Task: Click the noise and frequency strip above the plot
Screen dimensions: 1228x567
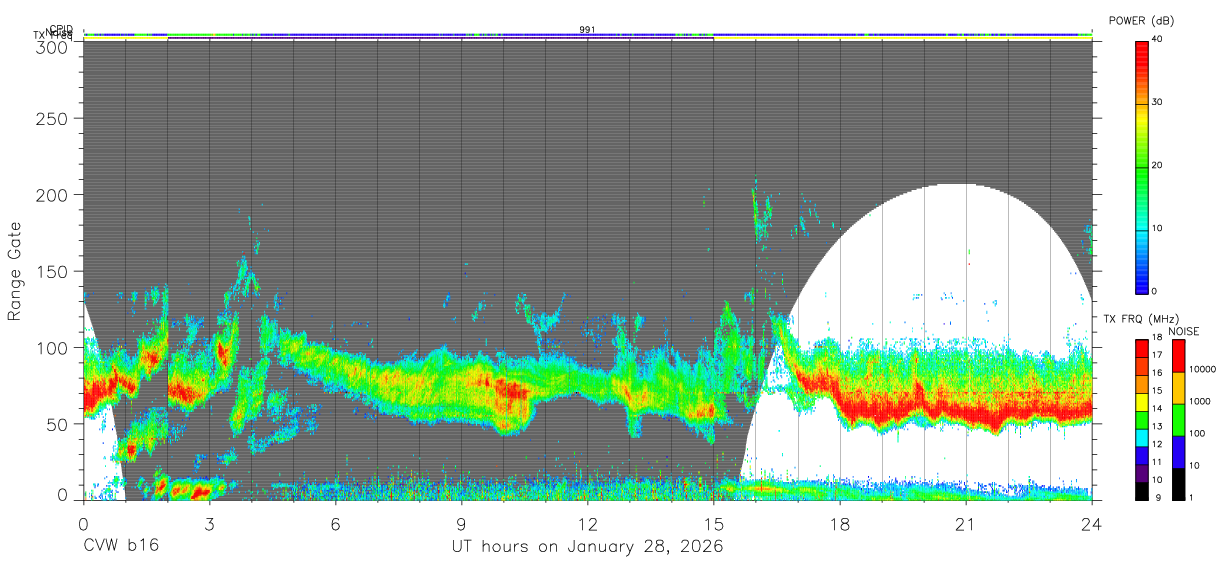Action: tap(587, 36)
